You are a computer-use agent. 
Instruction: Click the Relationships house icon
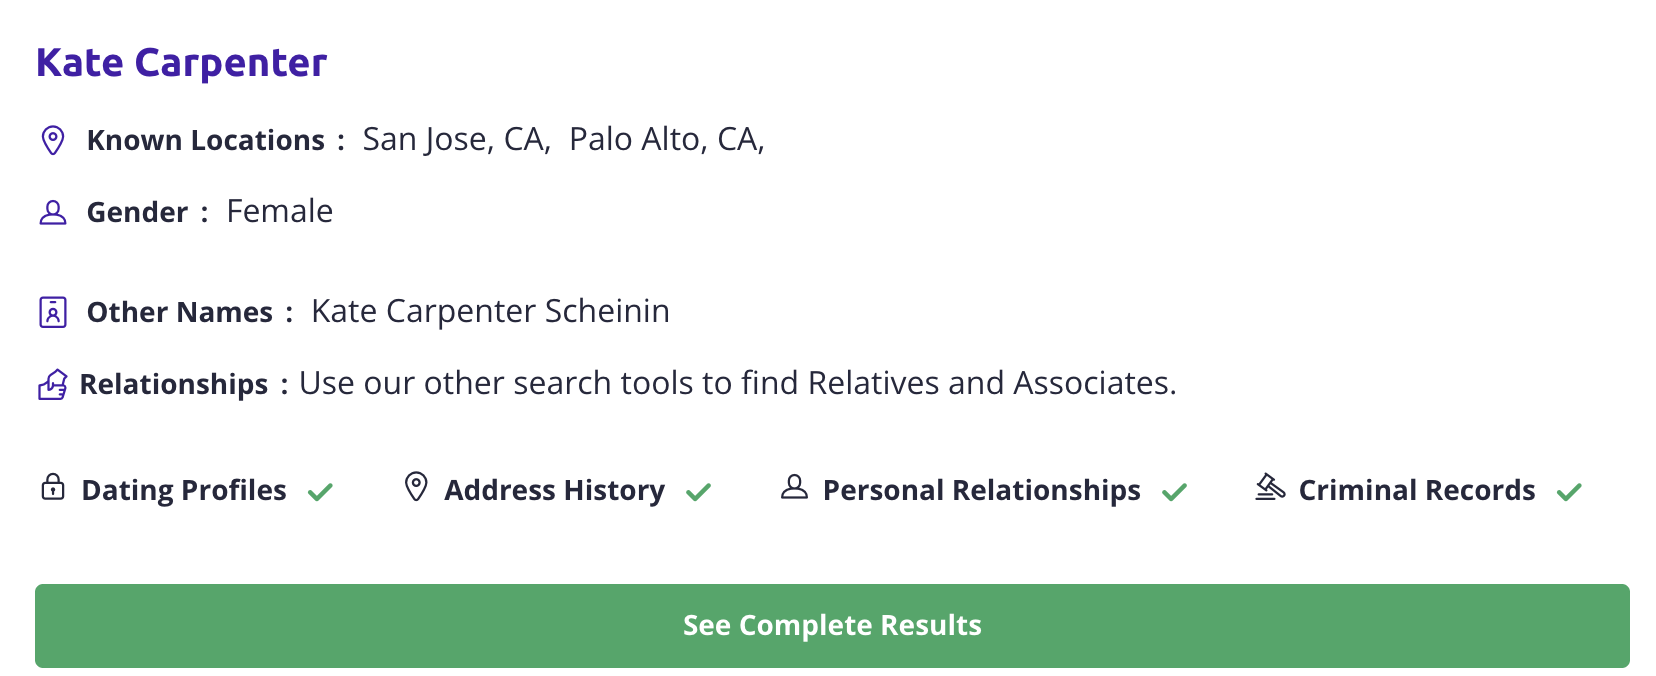coord(53,384)
